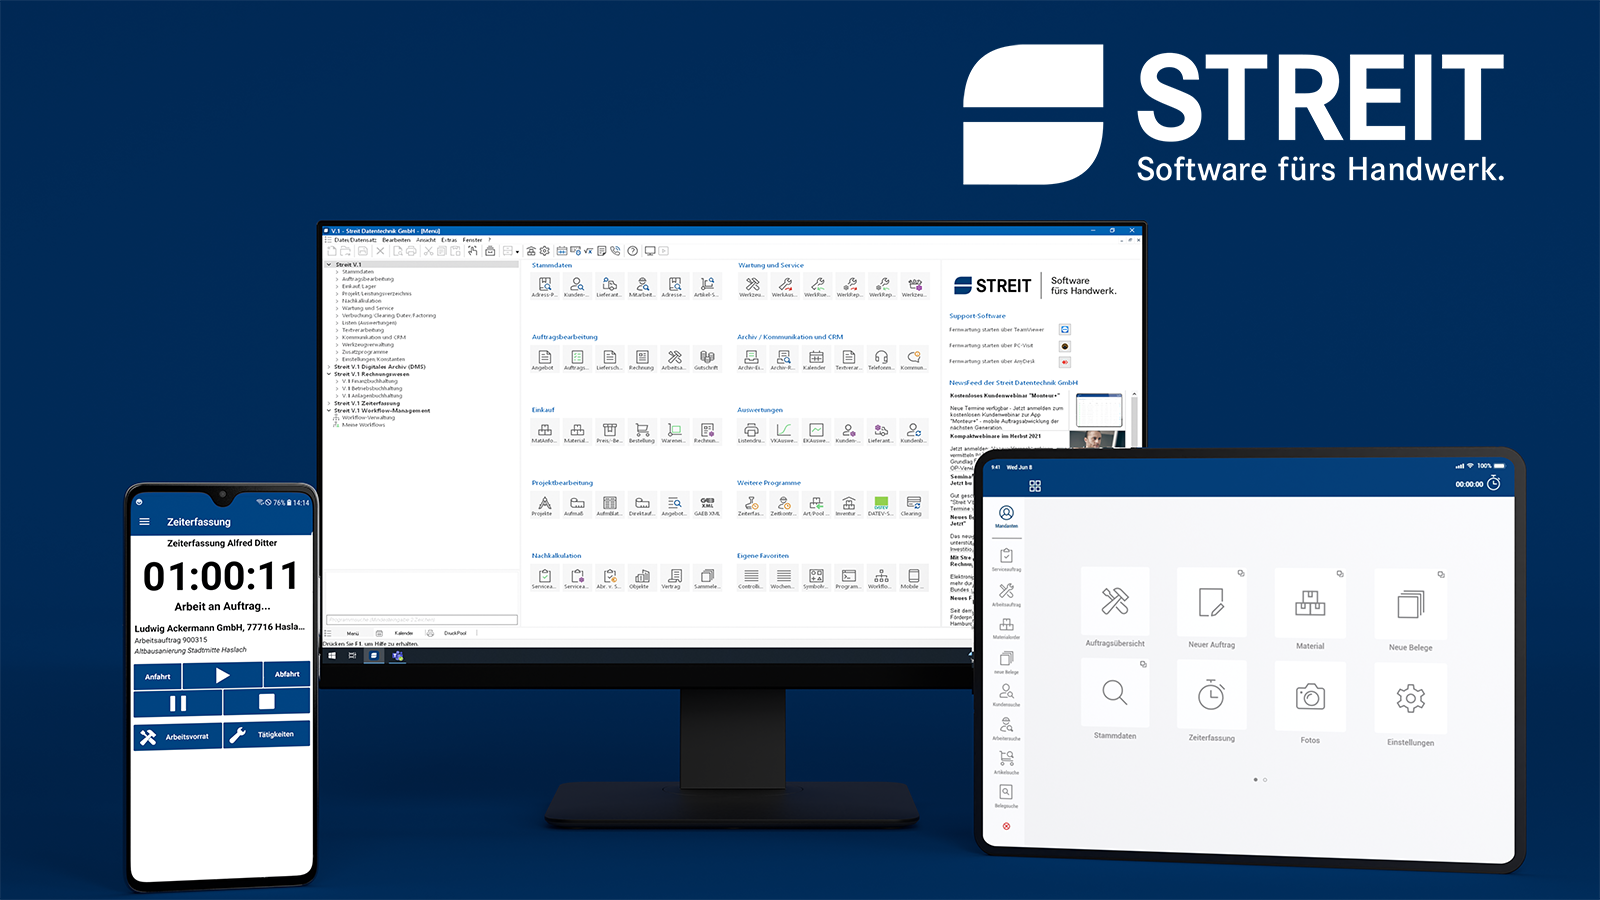
Task: Tap Arbeitsvorrat button on phone
Action: pyautogui.click(x=177, y=737)
